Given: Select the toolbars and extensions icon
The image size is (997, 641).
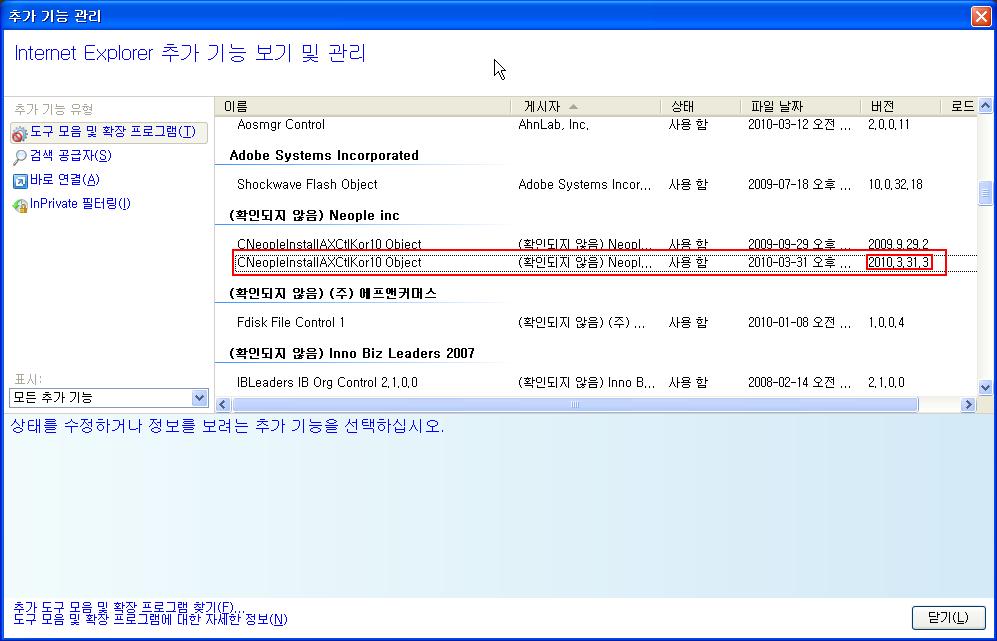Looking at the screenshot, I should click(19, 133).
